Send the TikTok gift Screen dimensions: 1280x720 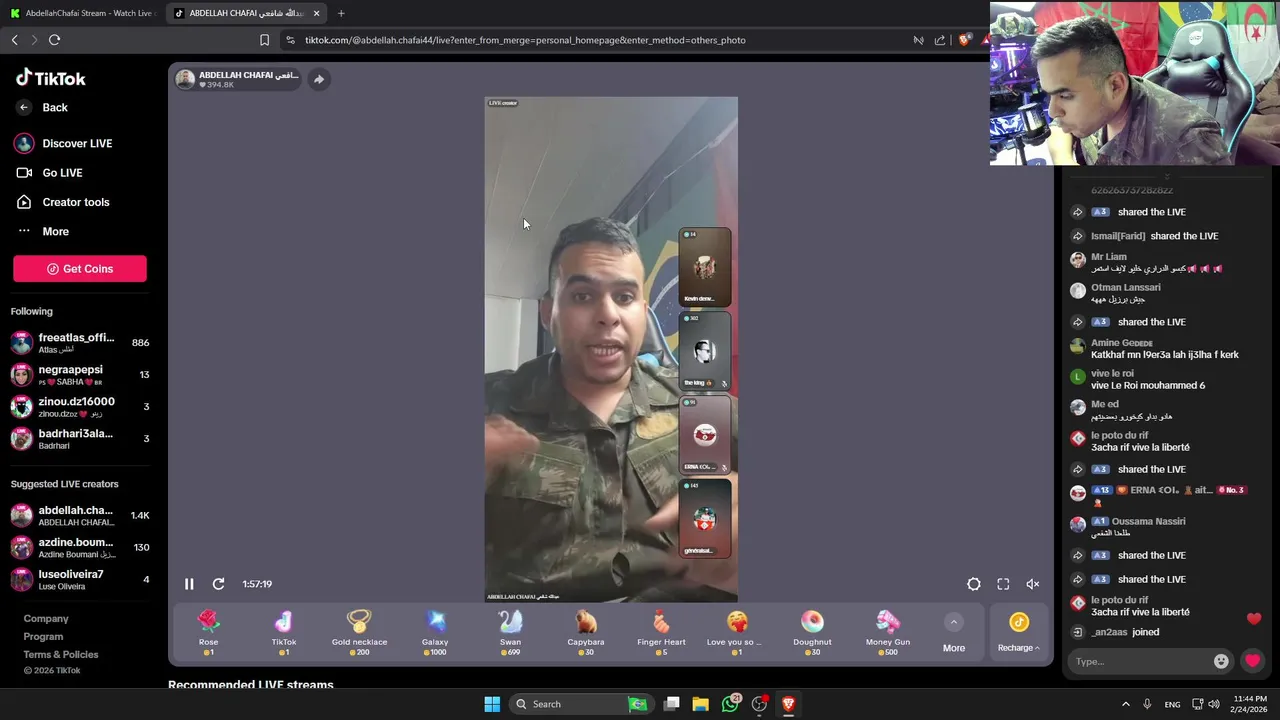284,632
